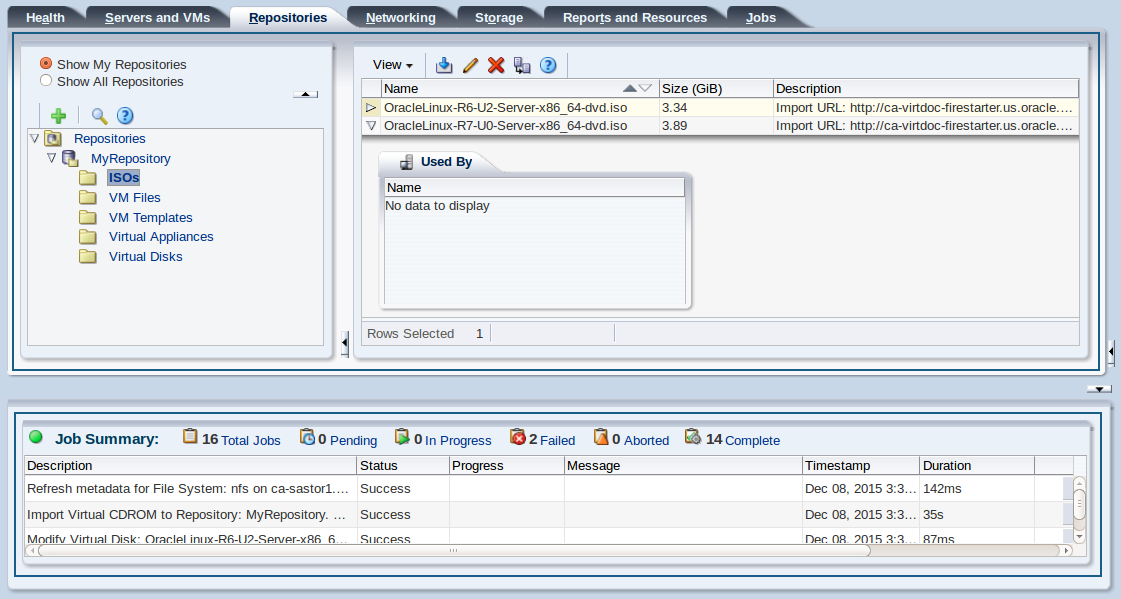Click the Timestamp column header
This screenshot has height=599, width=1121.
861,465
